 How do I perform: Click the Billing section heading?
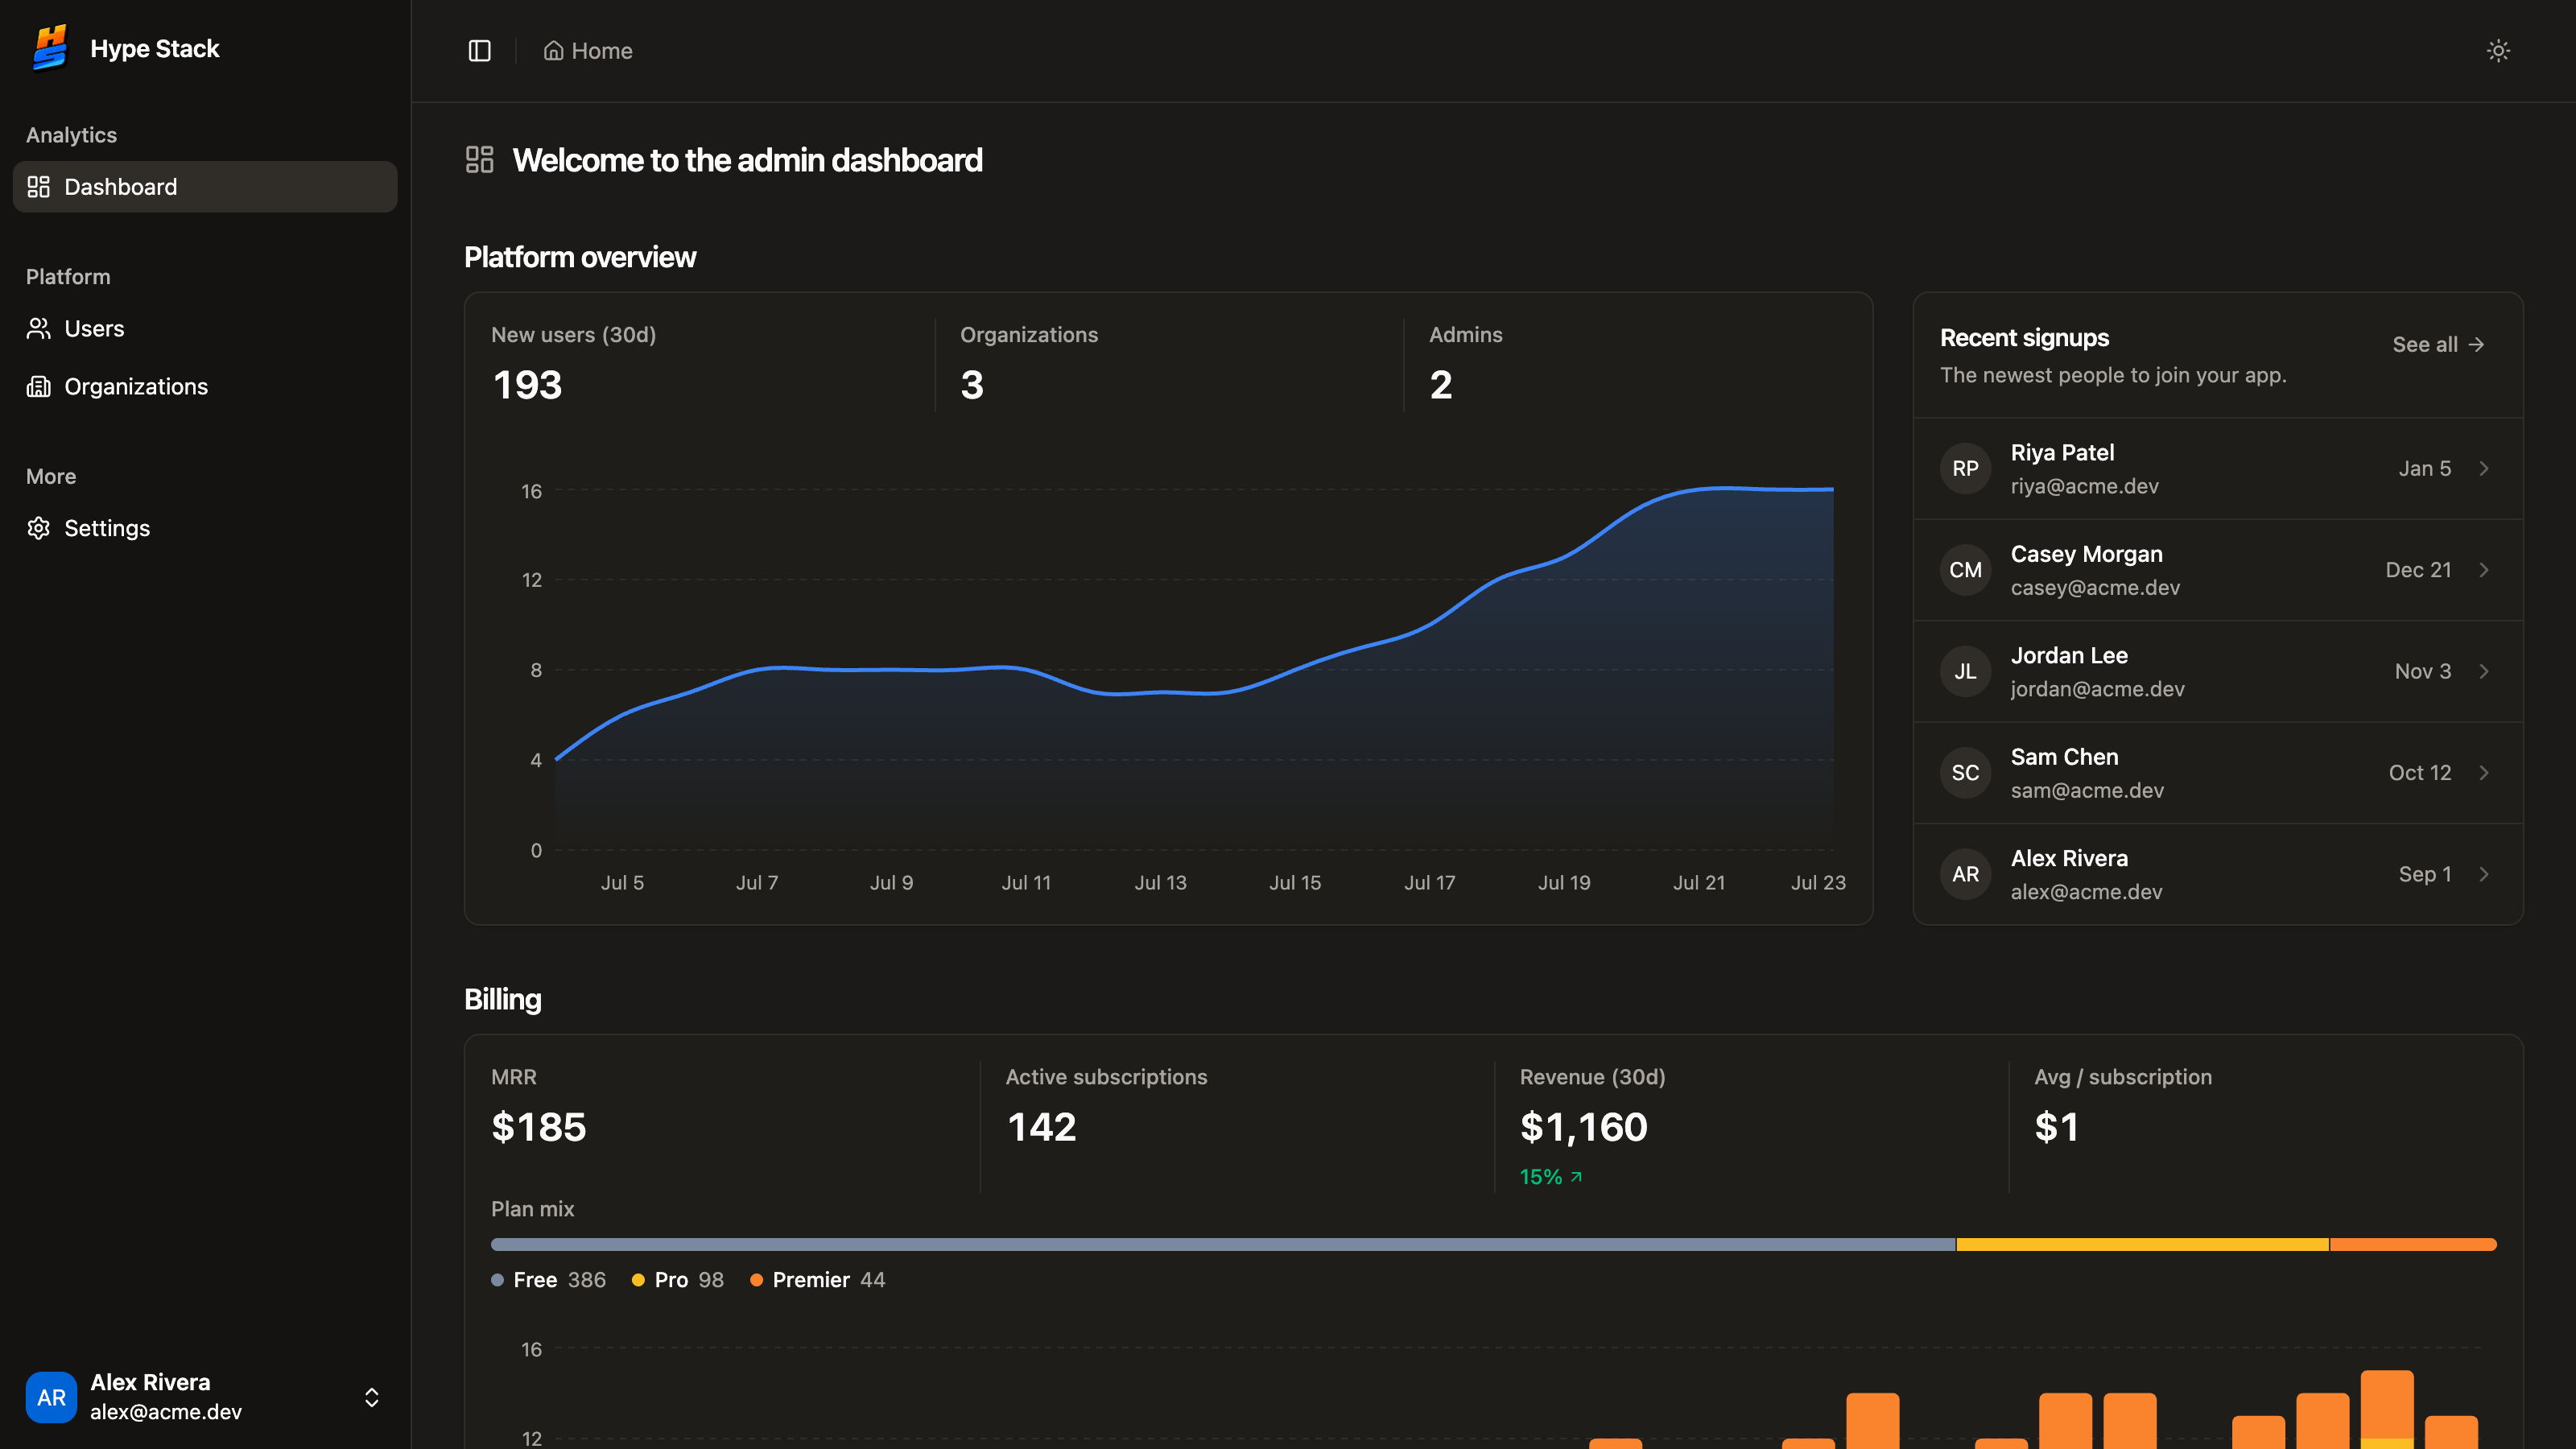coord(503,1000)
